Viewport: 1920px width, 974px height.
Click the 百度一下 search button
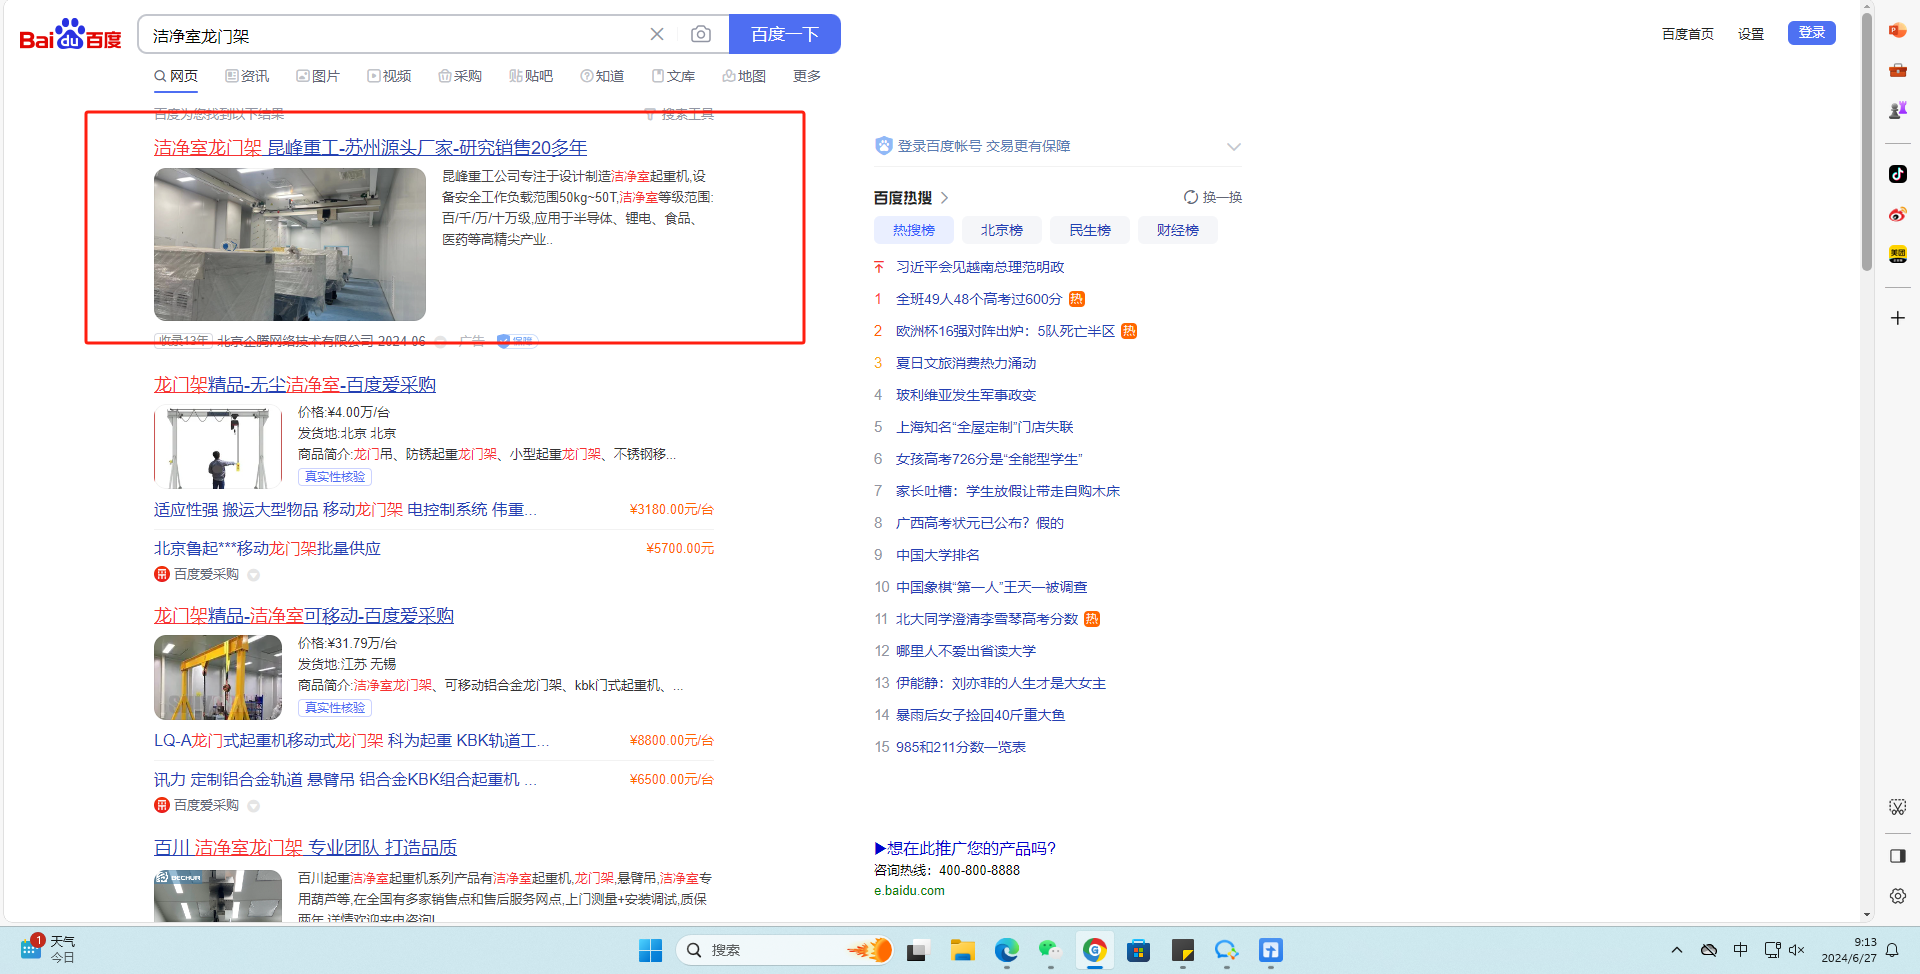tap(784, 34)
